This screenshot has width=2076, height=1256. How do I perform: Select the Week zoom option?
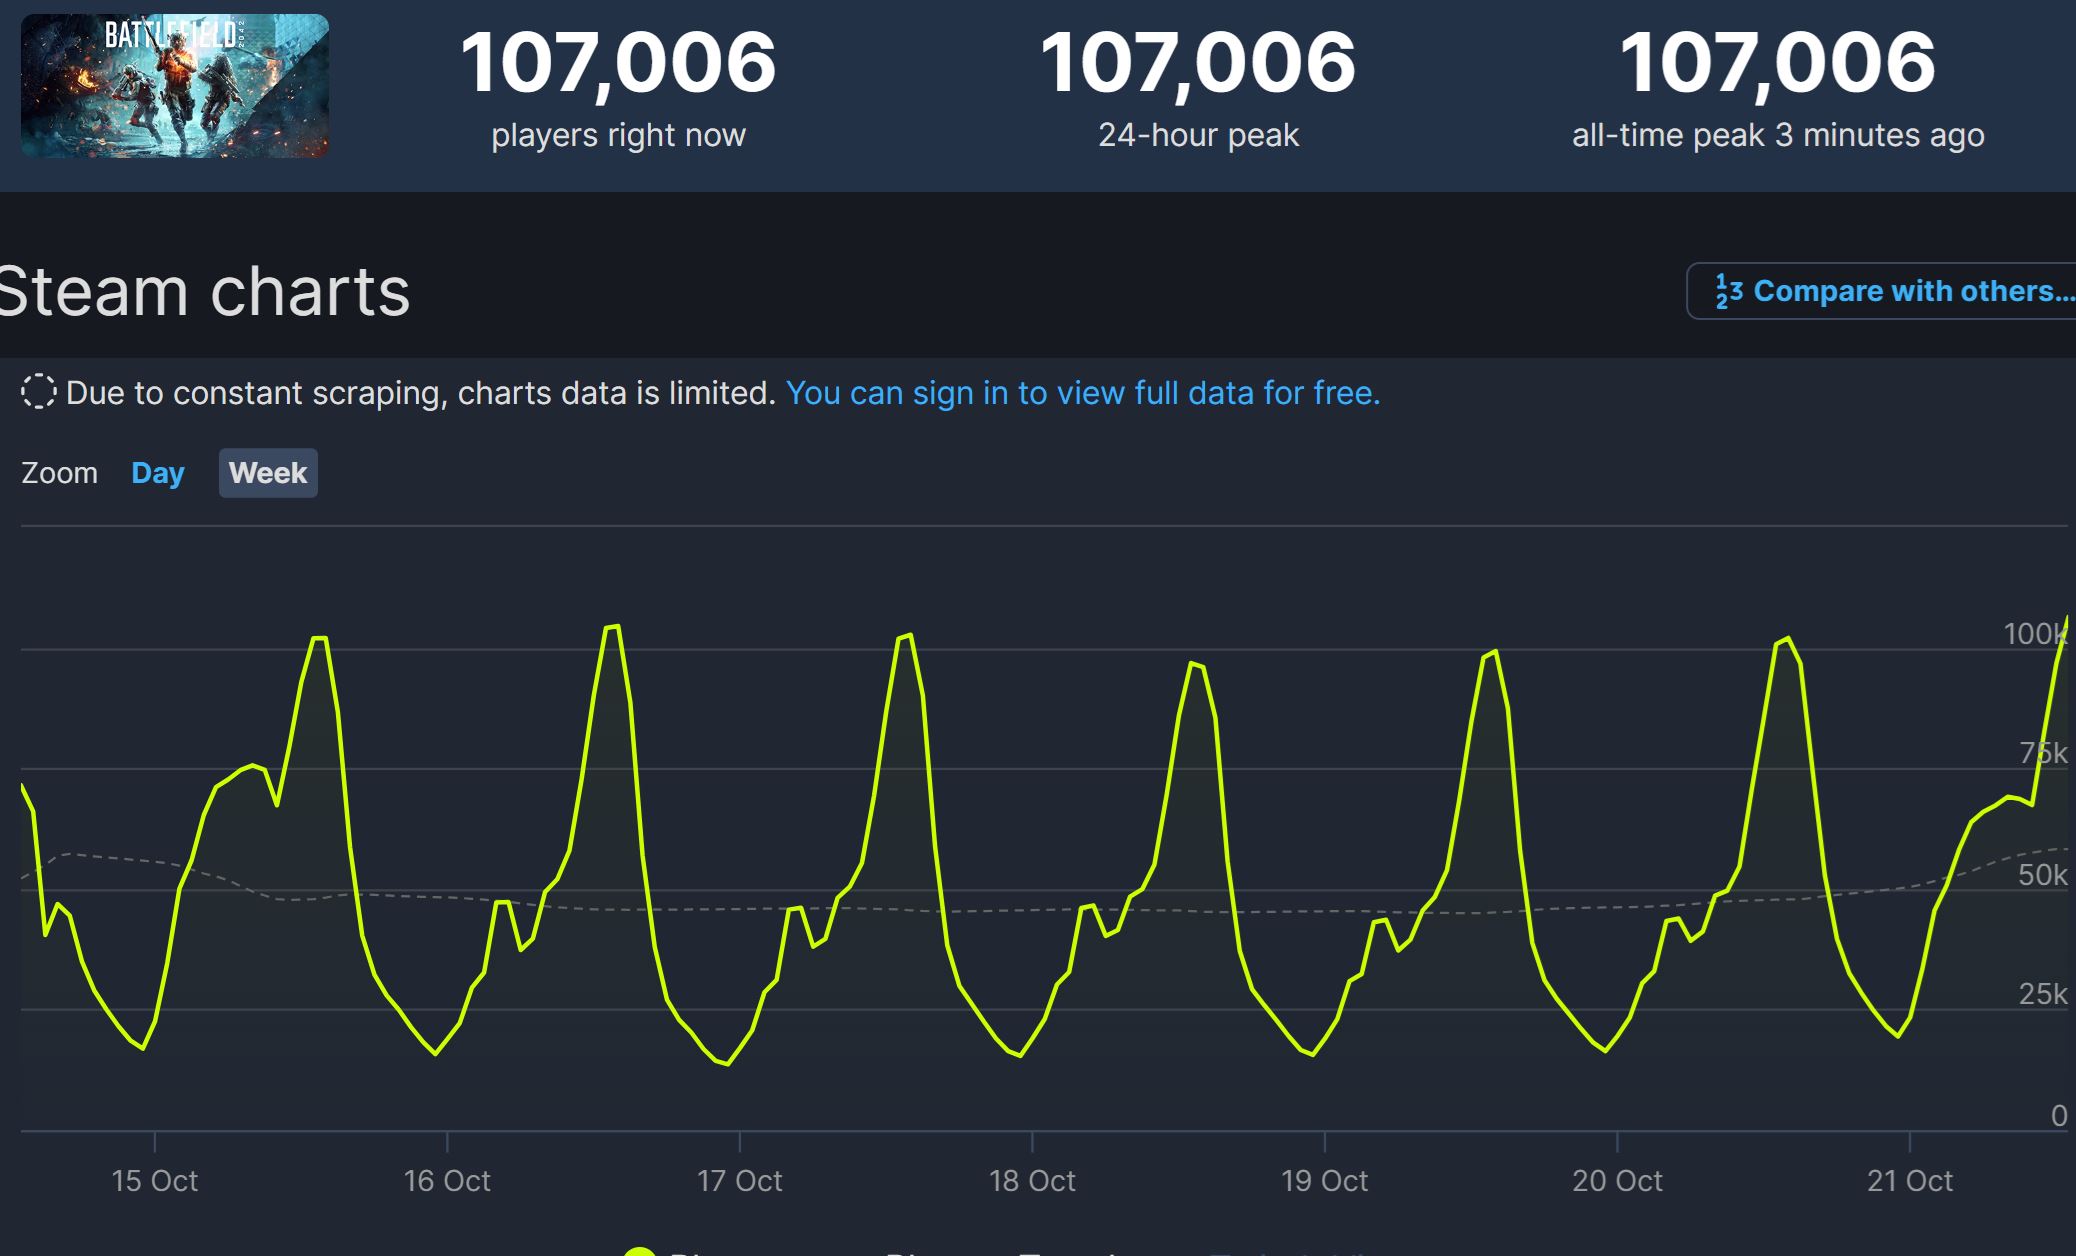[268, 473]
